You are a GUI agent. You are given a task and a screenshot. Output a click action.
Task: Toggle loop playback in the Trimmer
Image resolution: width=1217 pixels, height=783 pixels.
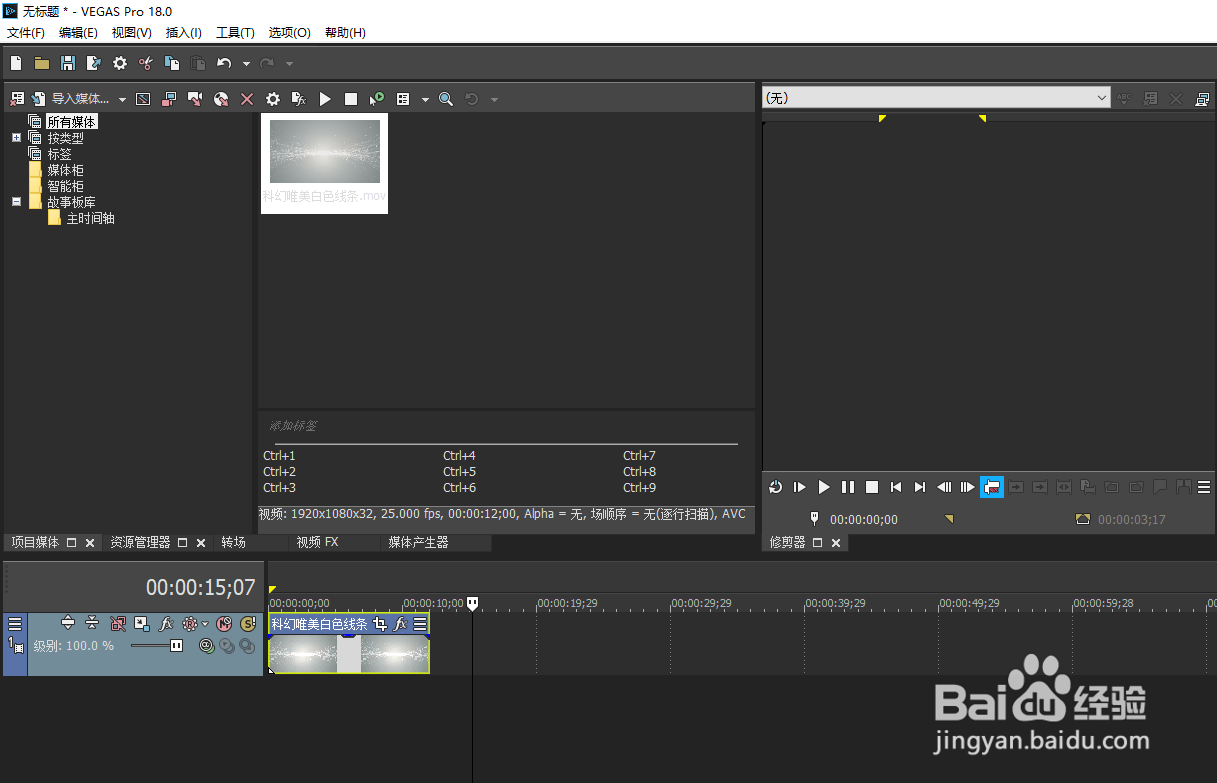click(x=776, y=487)
